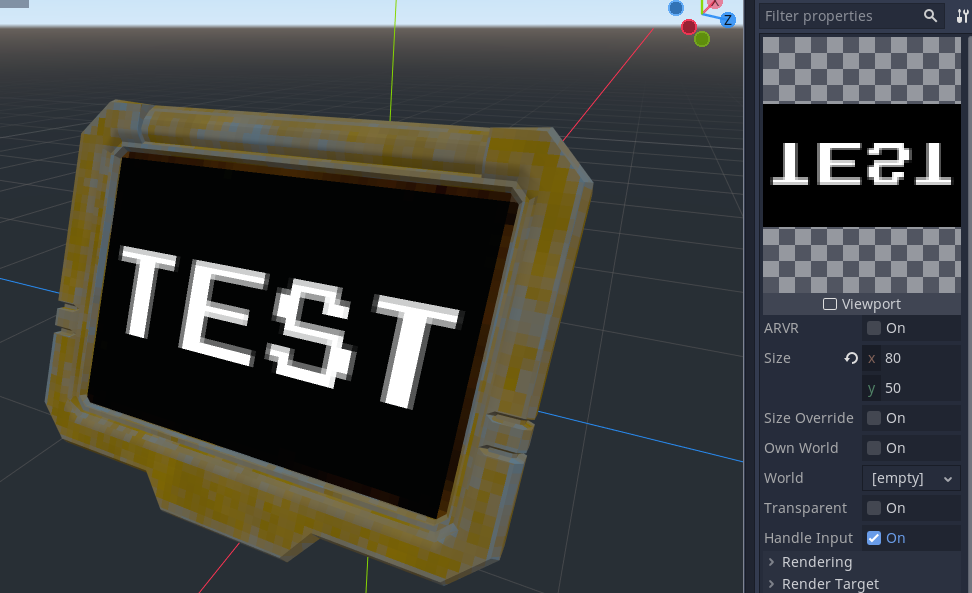Enable the ARVR checkbox
The image size is (972, 593).
pyautogui.click(x=874, y=328)
